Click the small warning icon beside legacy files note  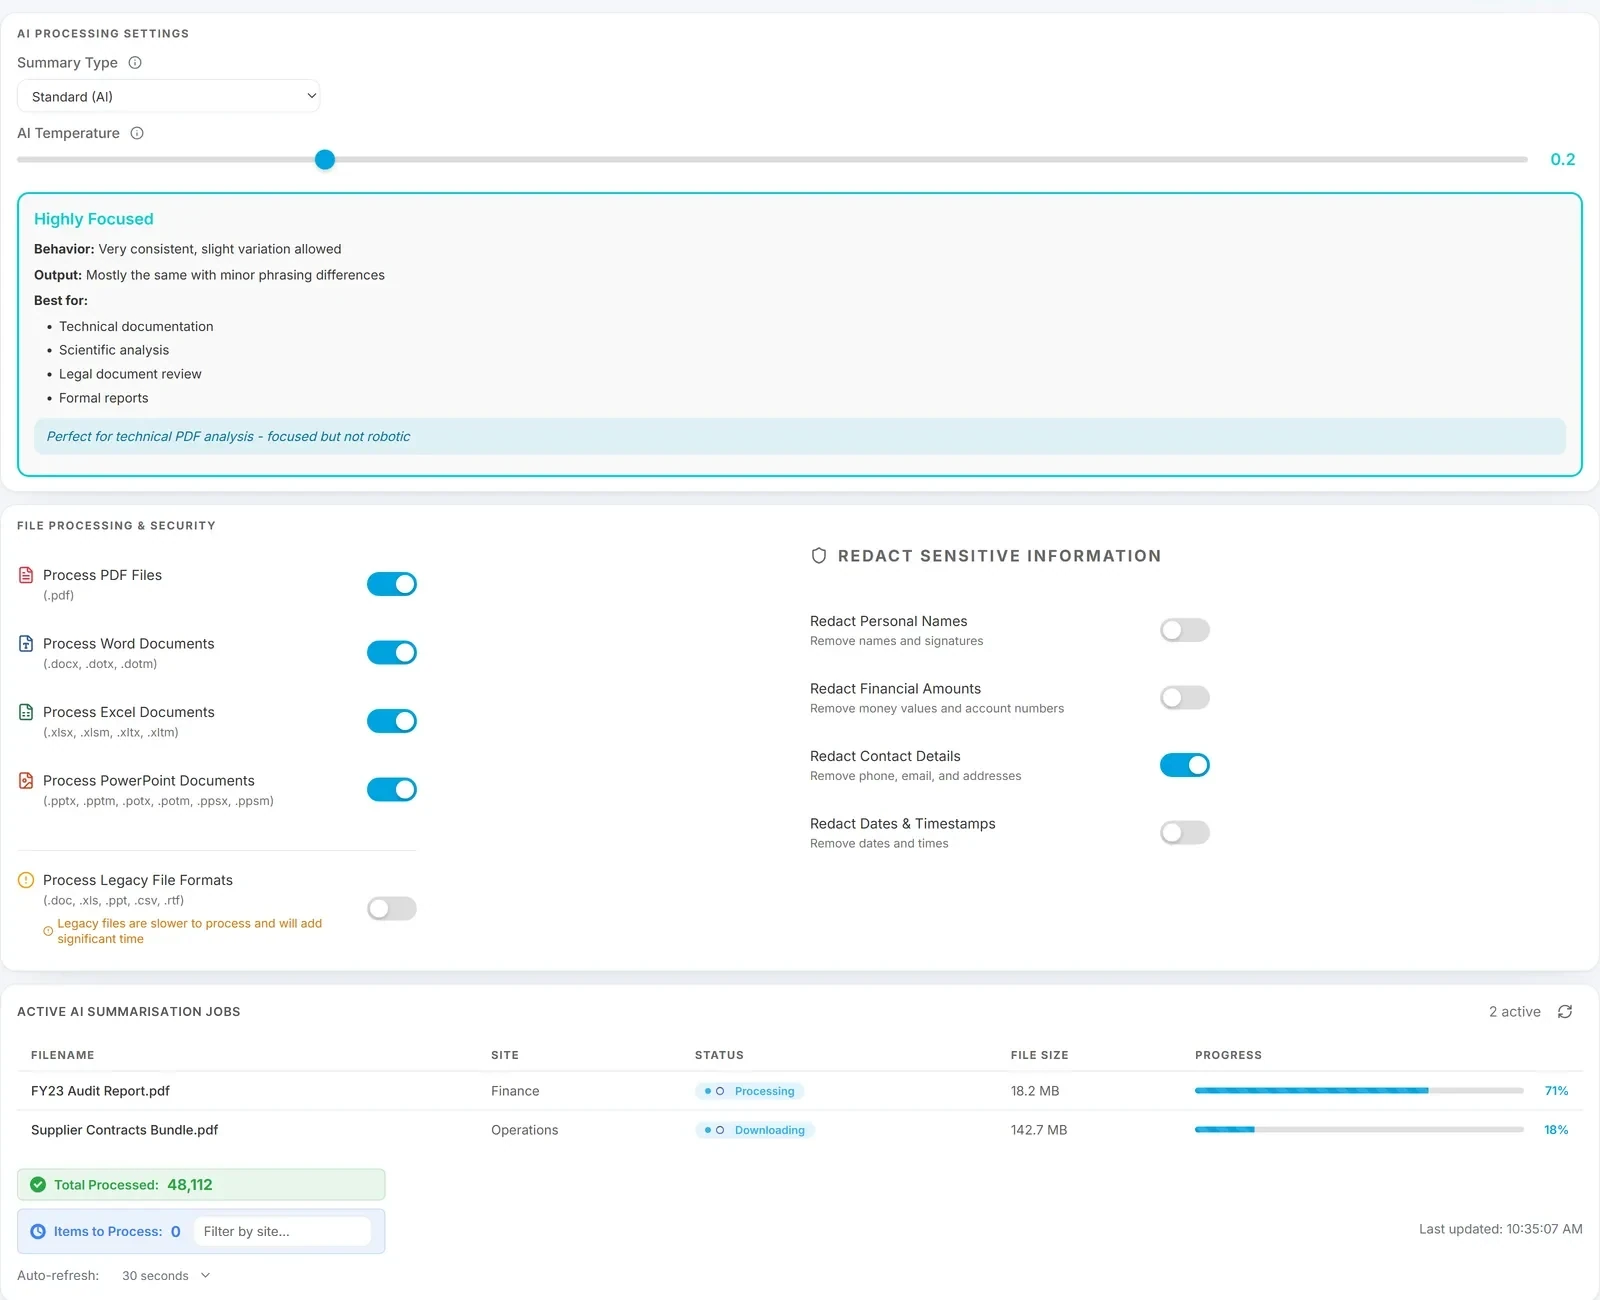(x=48, y=931)
